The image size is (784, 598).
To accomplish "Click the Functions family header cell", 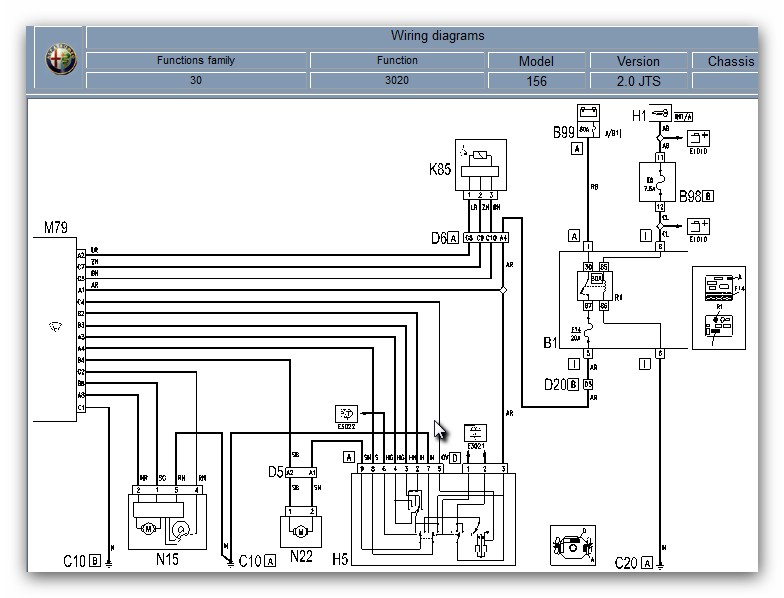I will click(196, 61).
